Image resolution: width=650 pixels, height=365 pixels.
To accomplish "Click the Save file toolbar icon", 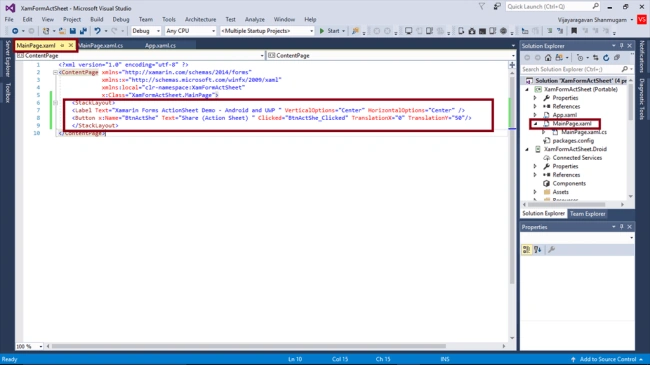I will click(73, 31).
